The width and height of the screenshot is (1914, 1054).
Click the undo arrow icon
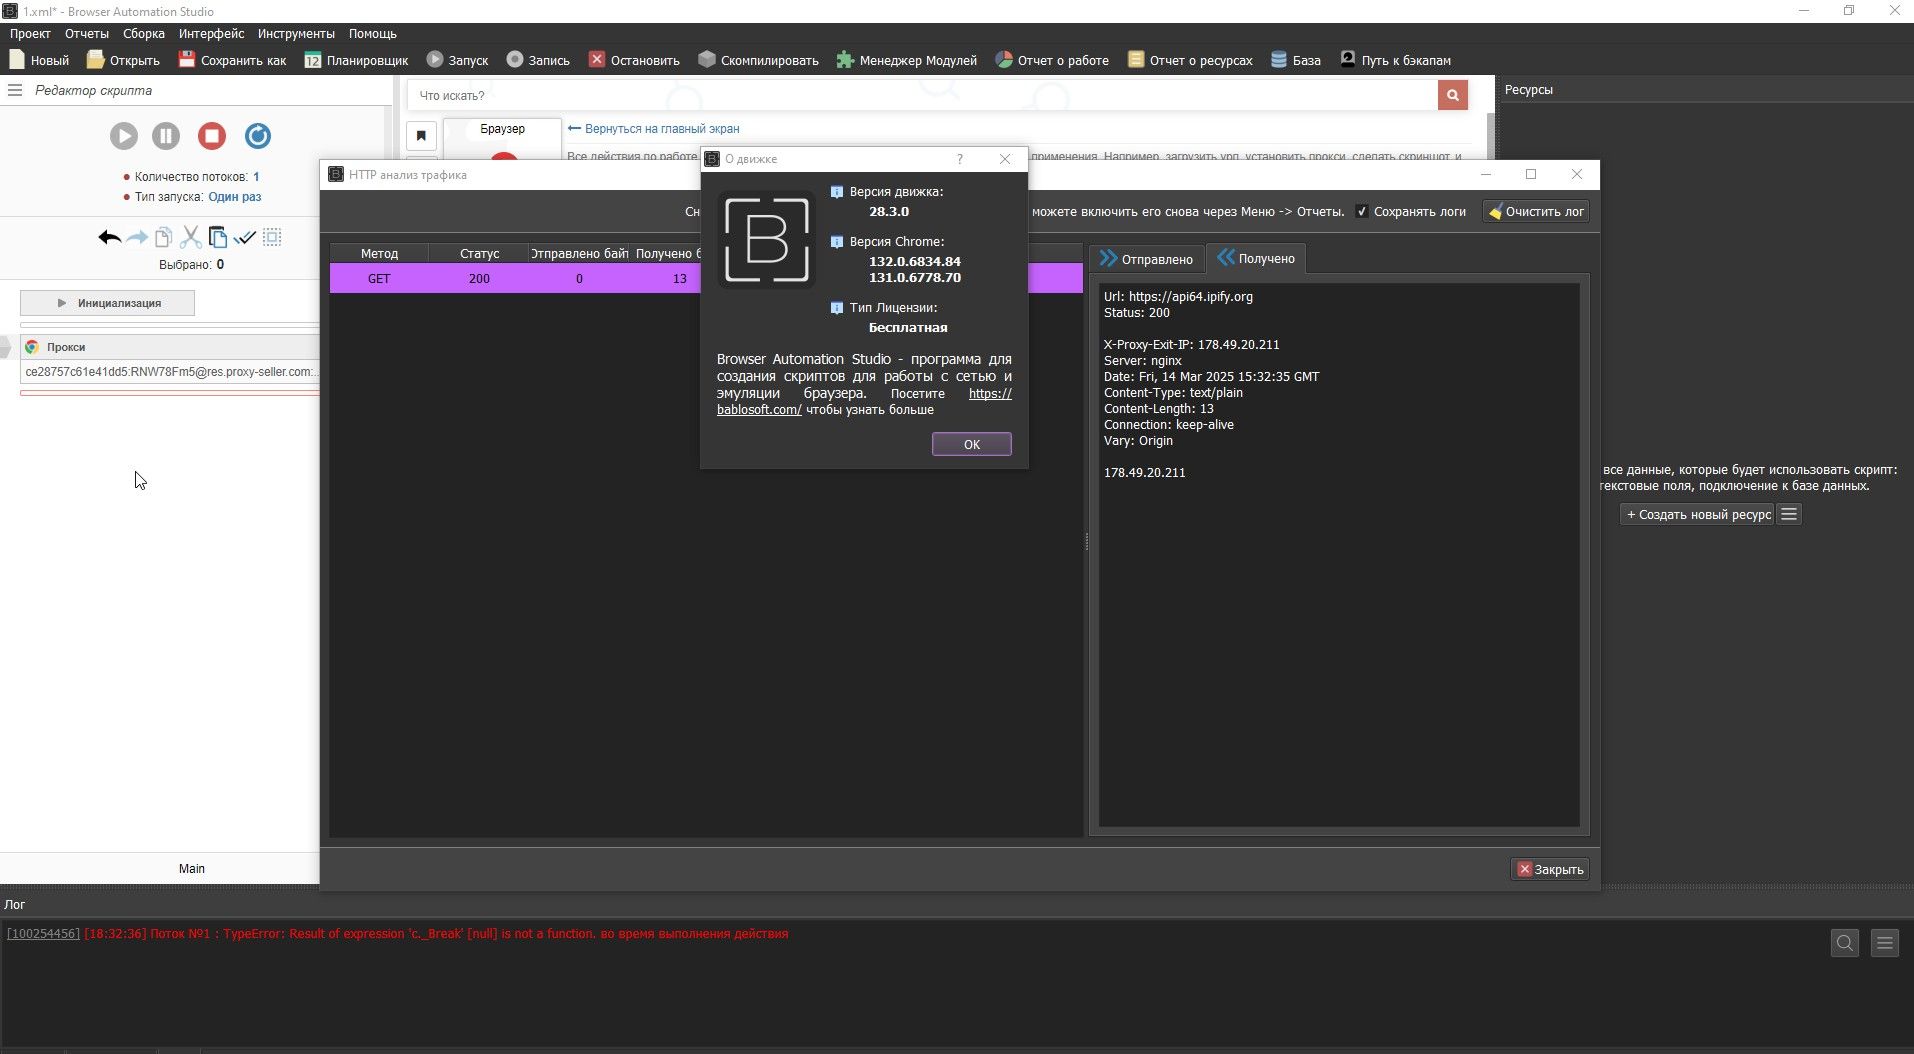109,238
